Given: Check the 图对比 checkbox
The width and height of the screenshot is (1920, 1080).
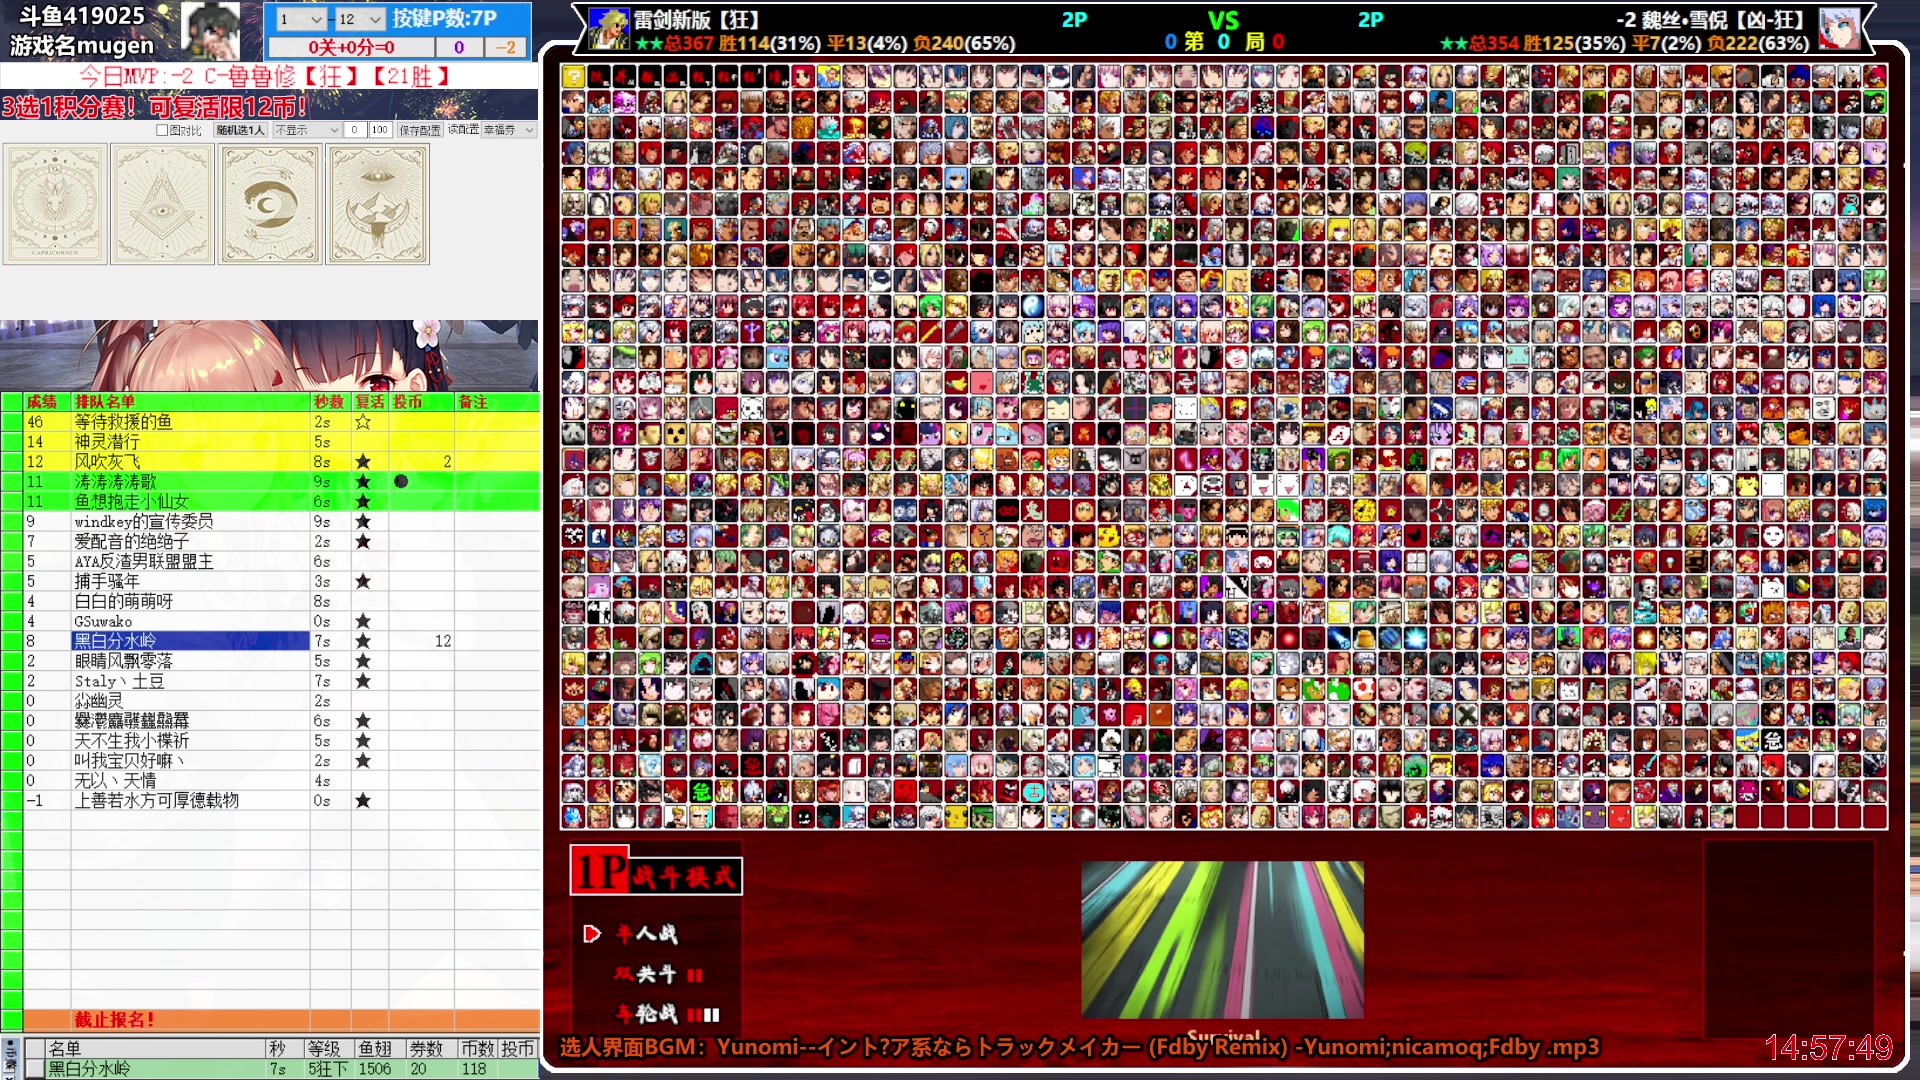Looking at the screenshot, I should (x=162, y=130).
